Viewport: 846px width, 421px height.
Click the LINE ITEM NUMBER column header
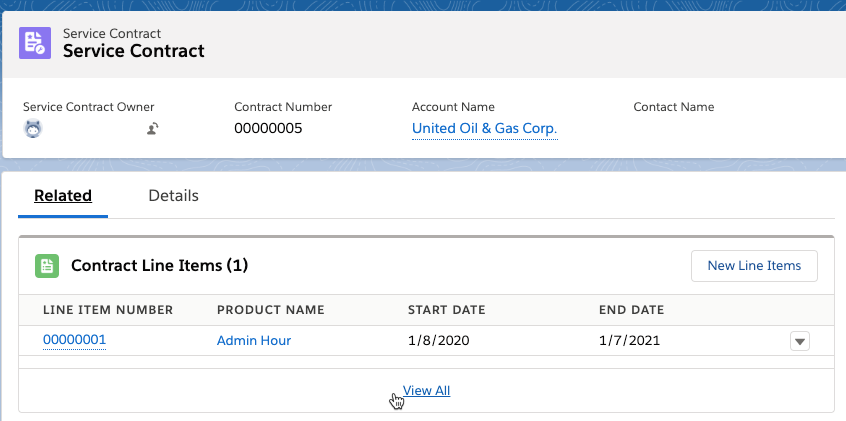(108, 310)
